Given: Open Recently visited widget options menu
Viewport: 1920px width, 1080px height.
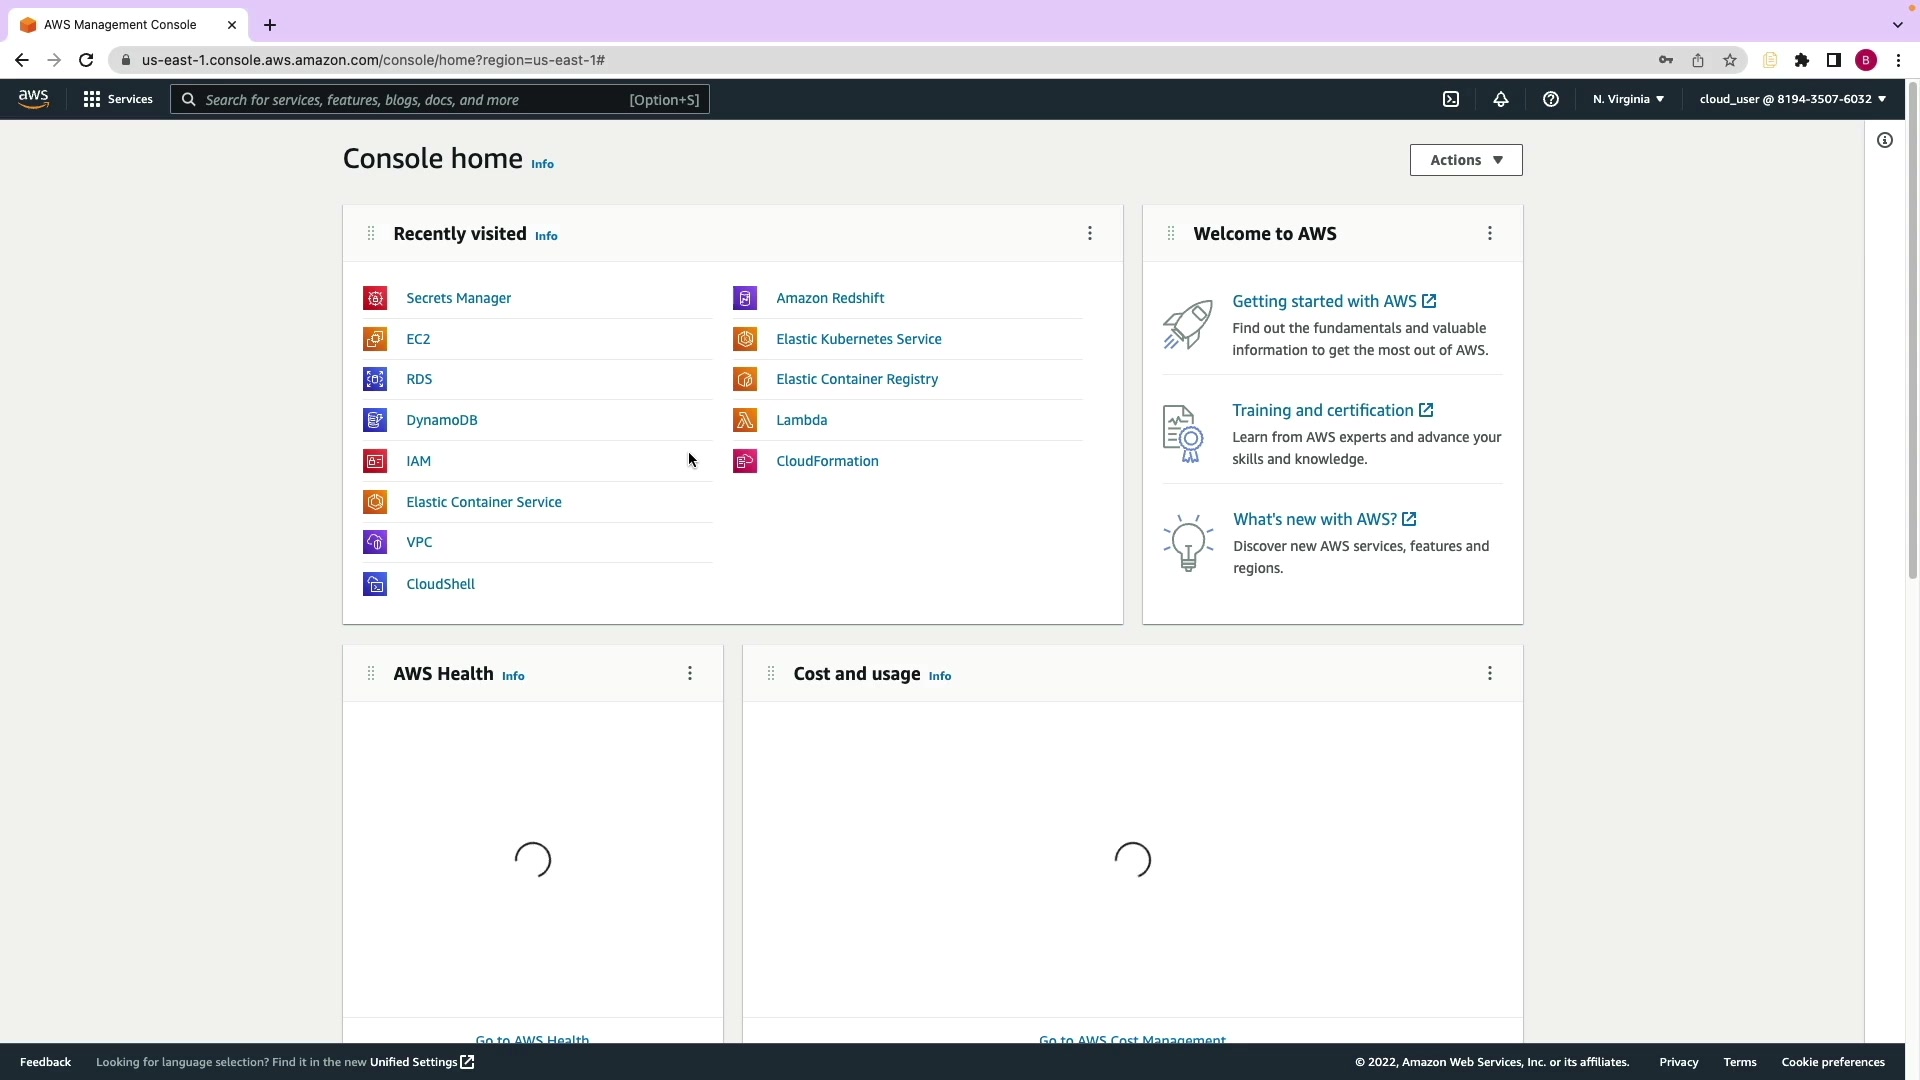Looking at the screenshot, I should coord(1090,233).
